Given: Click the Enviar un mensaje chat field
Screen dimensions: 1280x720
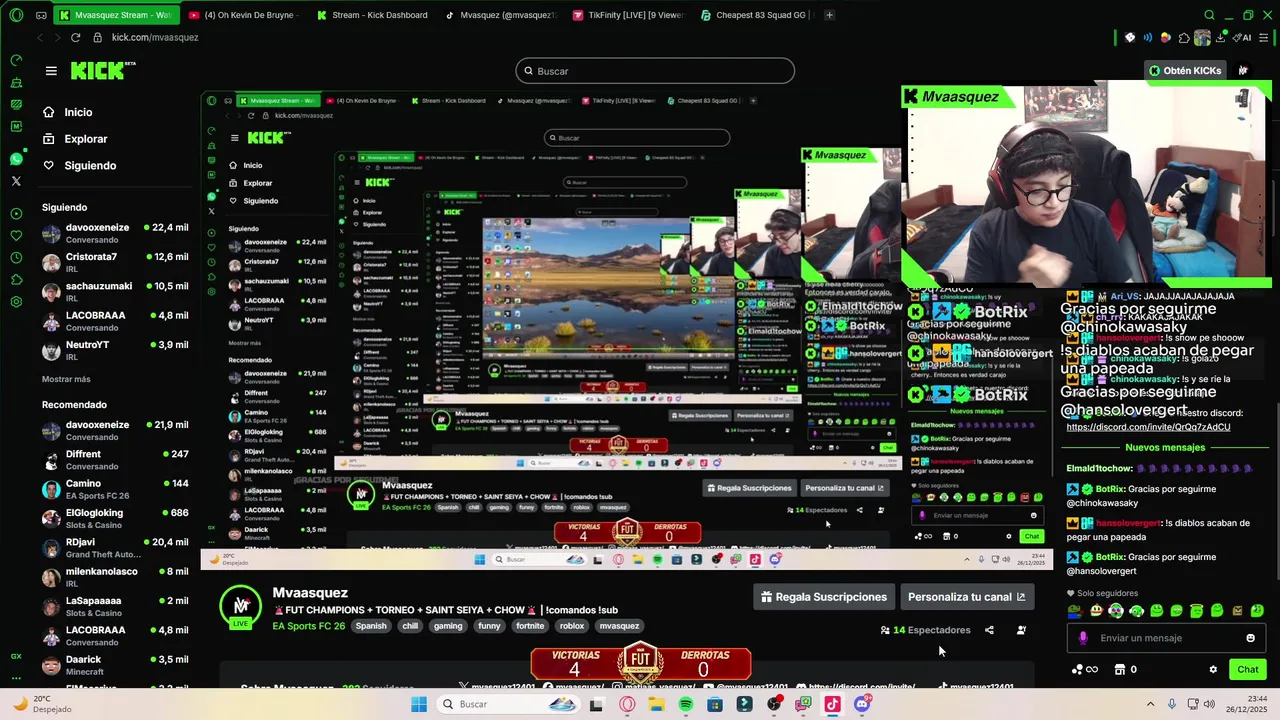Looking at the screenshot, I should click(x=1165, y=638).
